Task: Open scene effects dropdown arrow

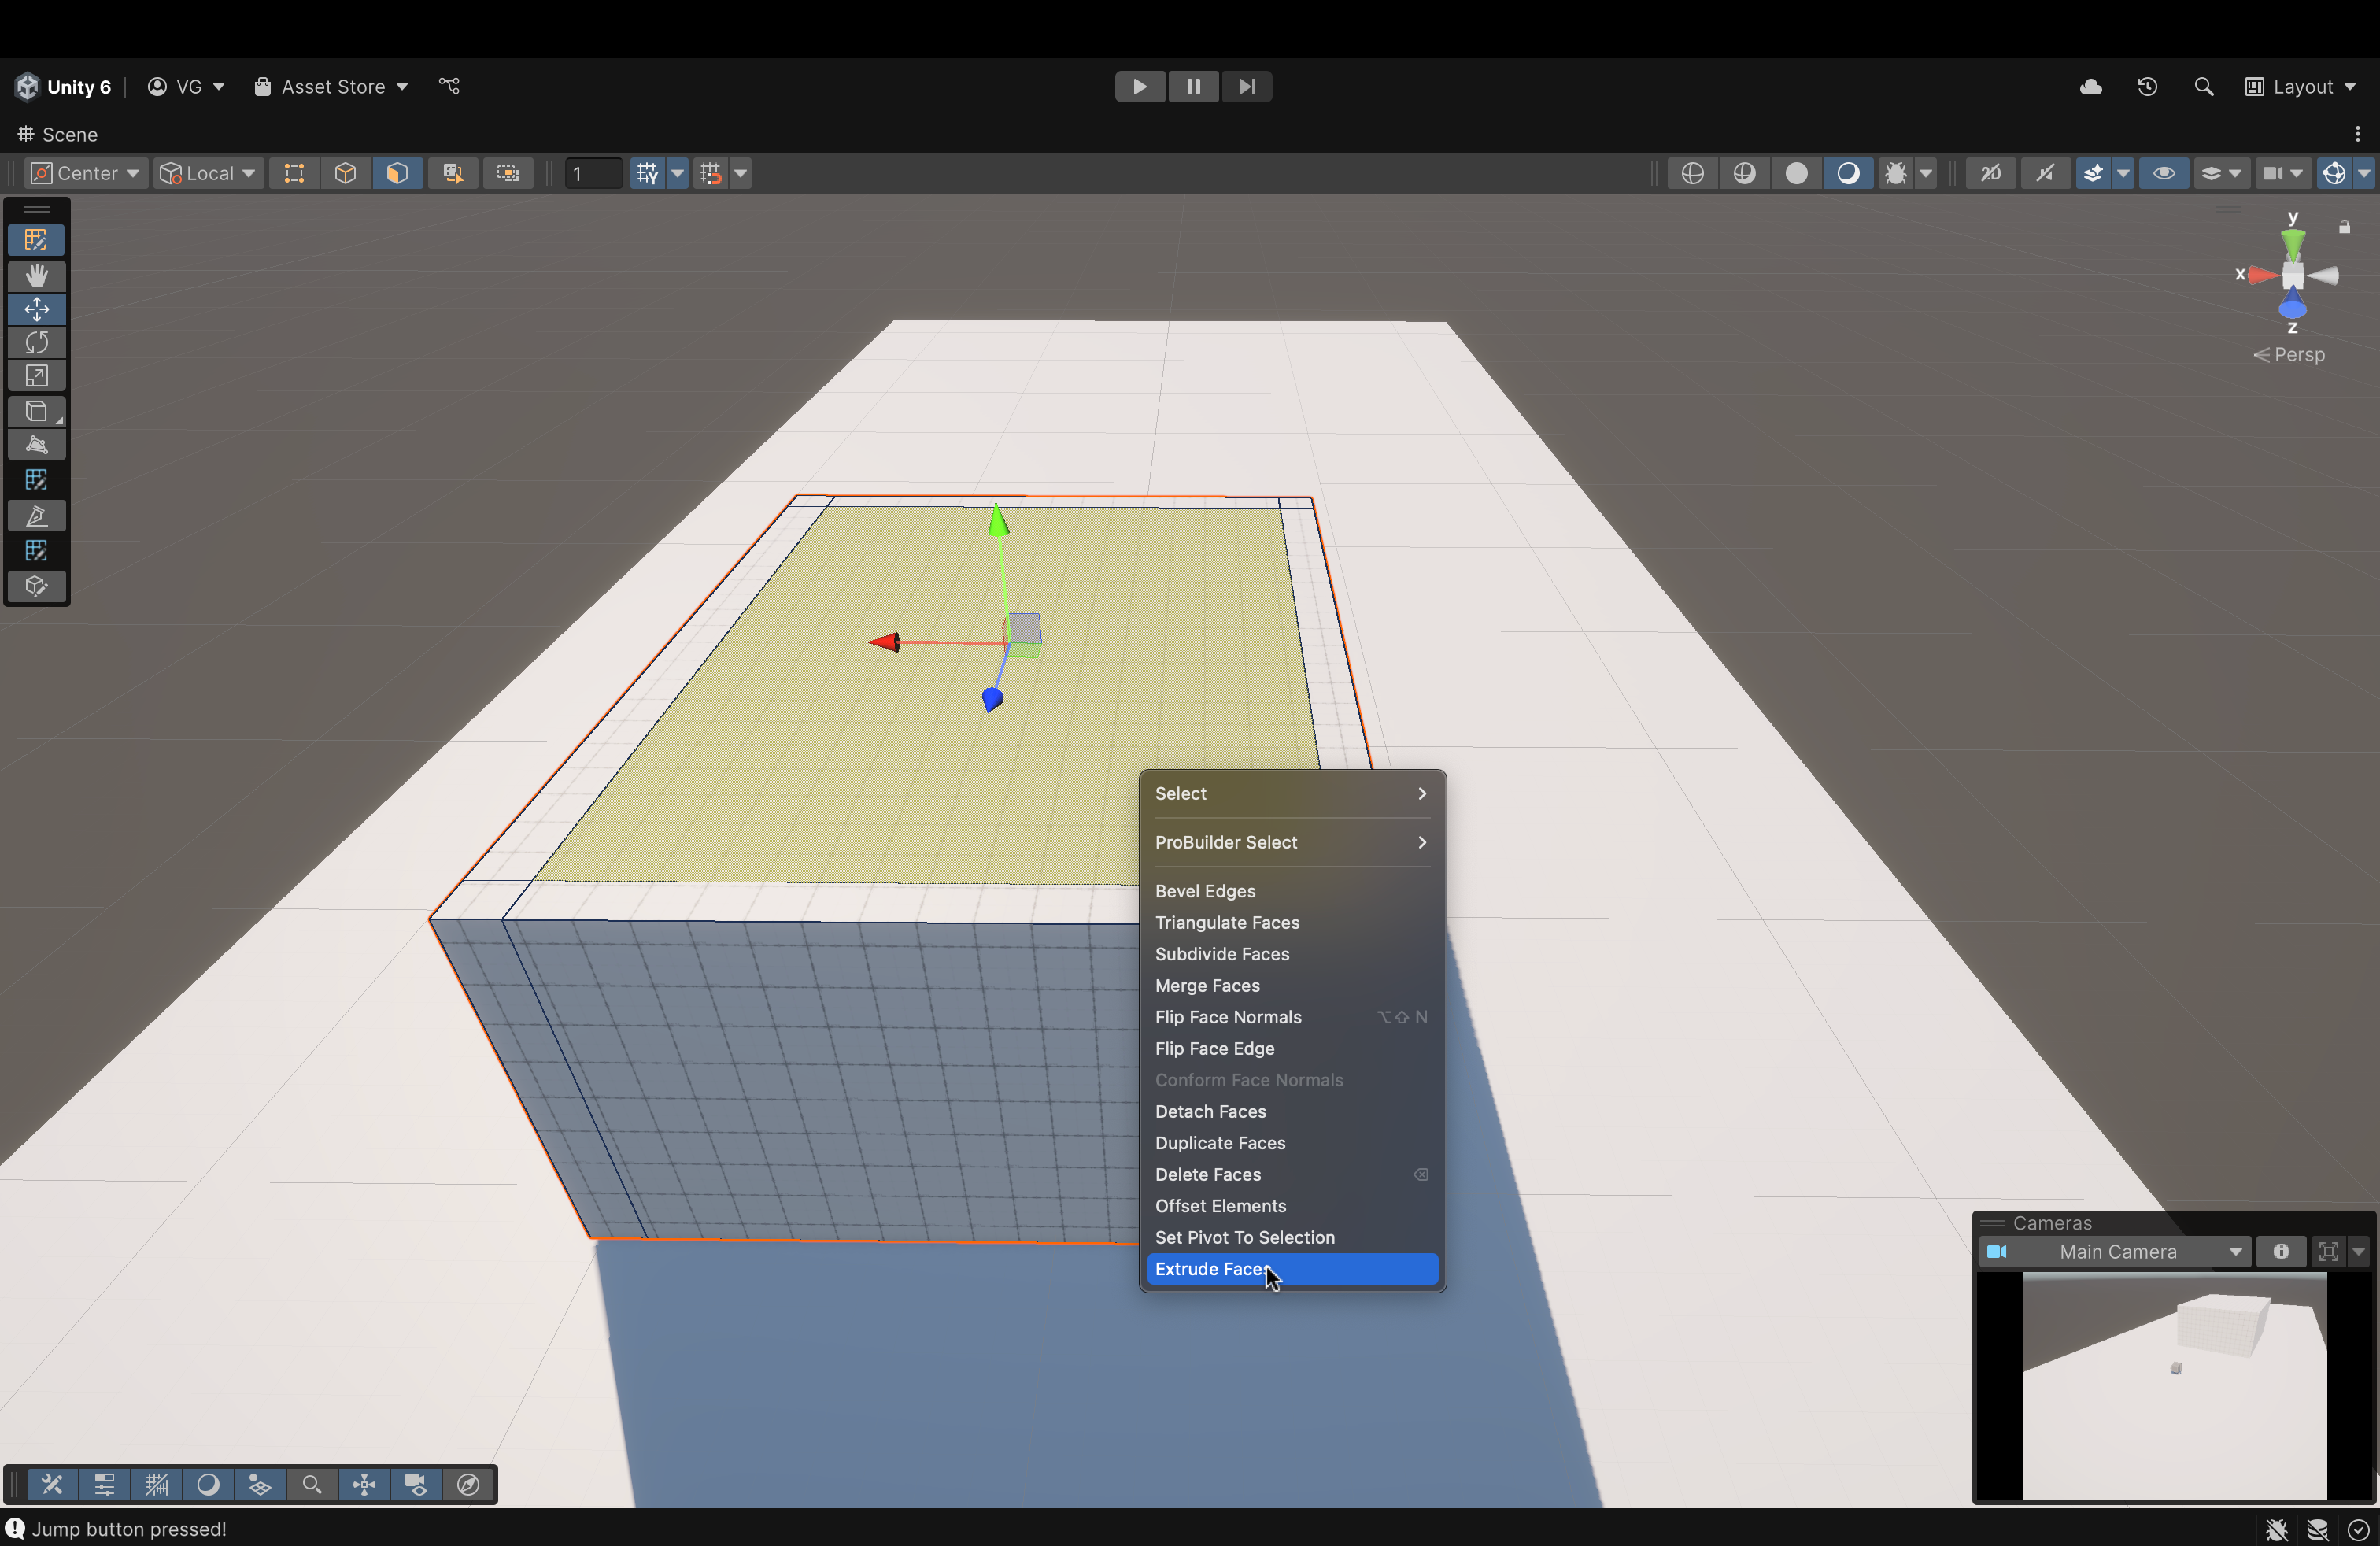Action: point(2123,173)
